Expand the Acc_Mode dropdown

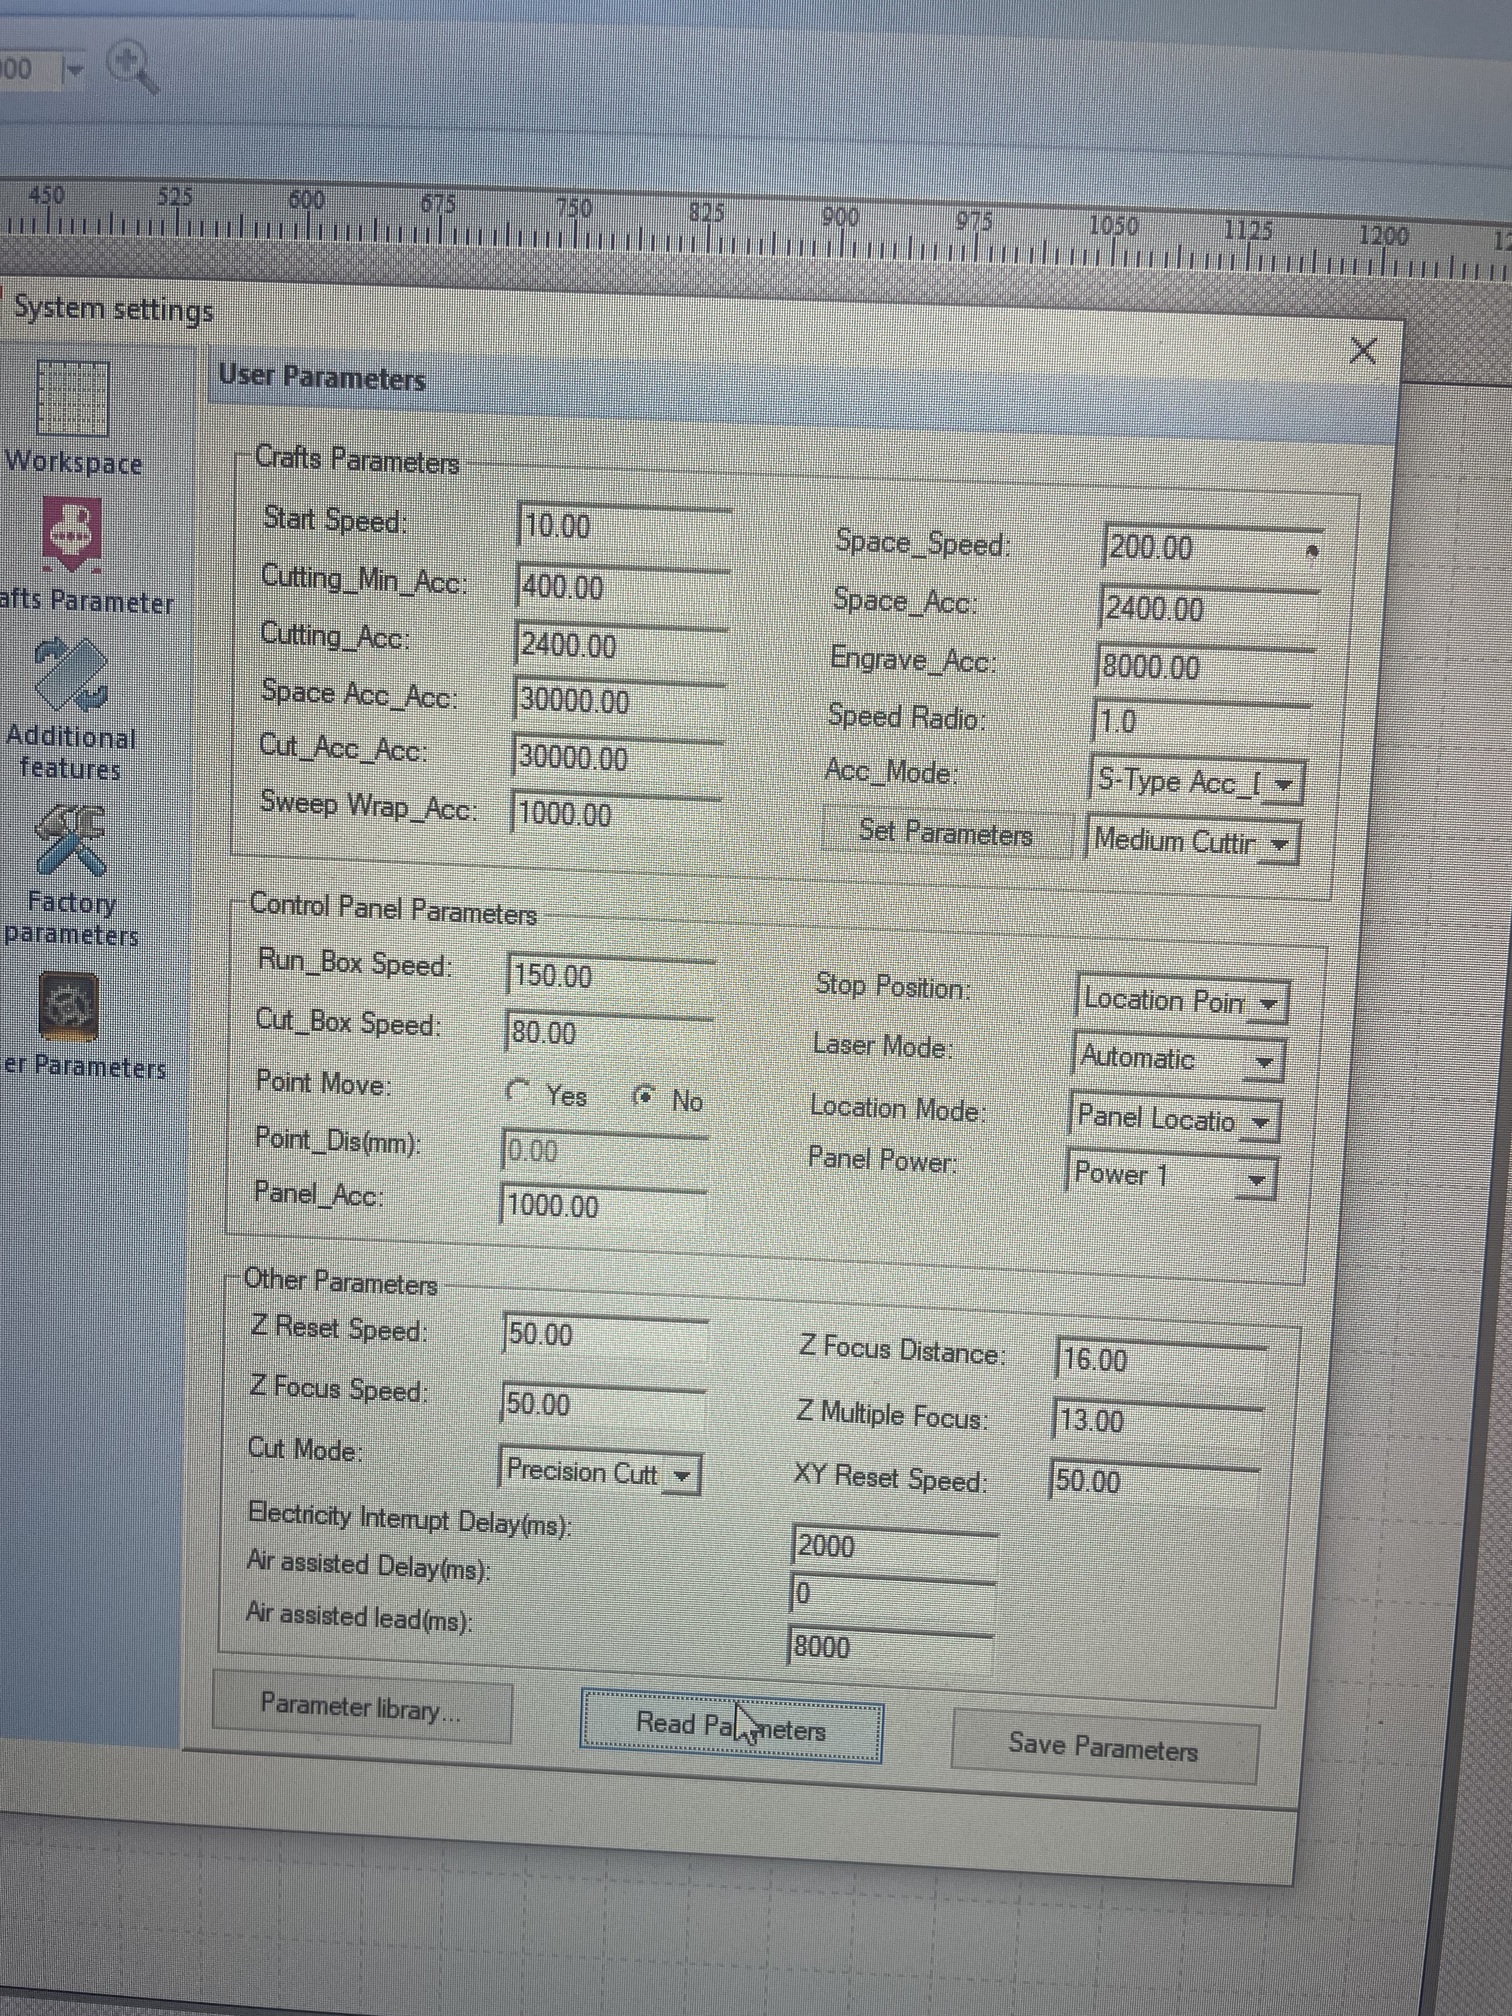pos(1284,784)
